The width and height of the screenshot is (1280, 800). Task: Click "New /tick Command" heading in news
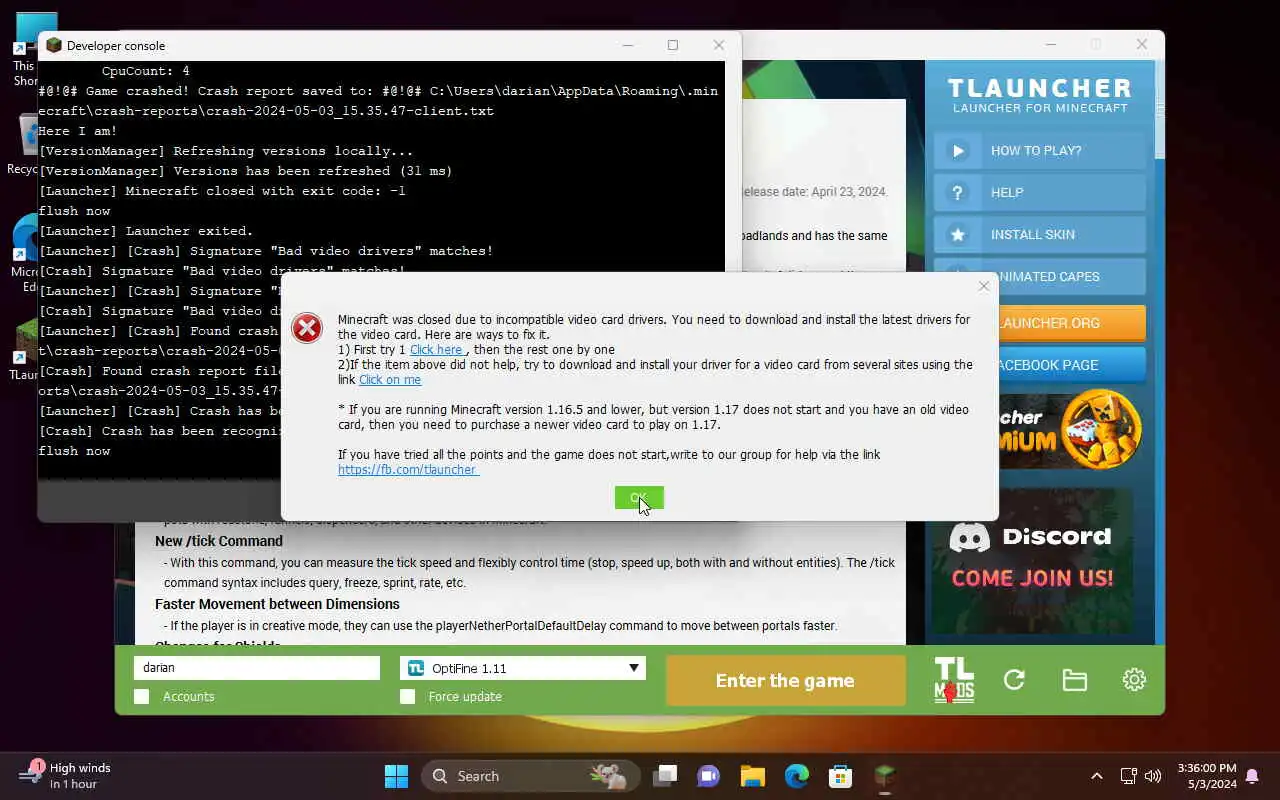[219, 541]
